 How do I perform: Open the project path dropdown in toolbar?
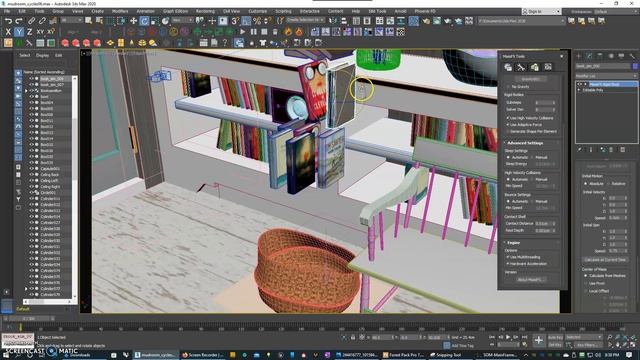522,20
